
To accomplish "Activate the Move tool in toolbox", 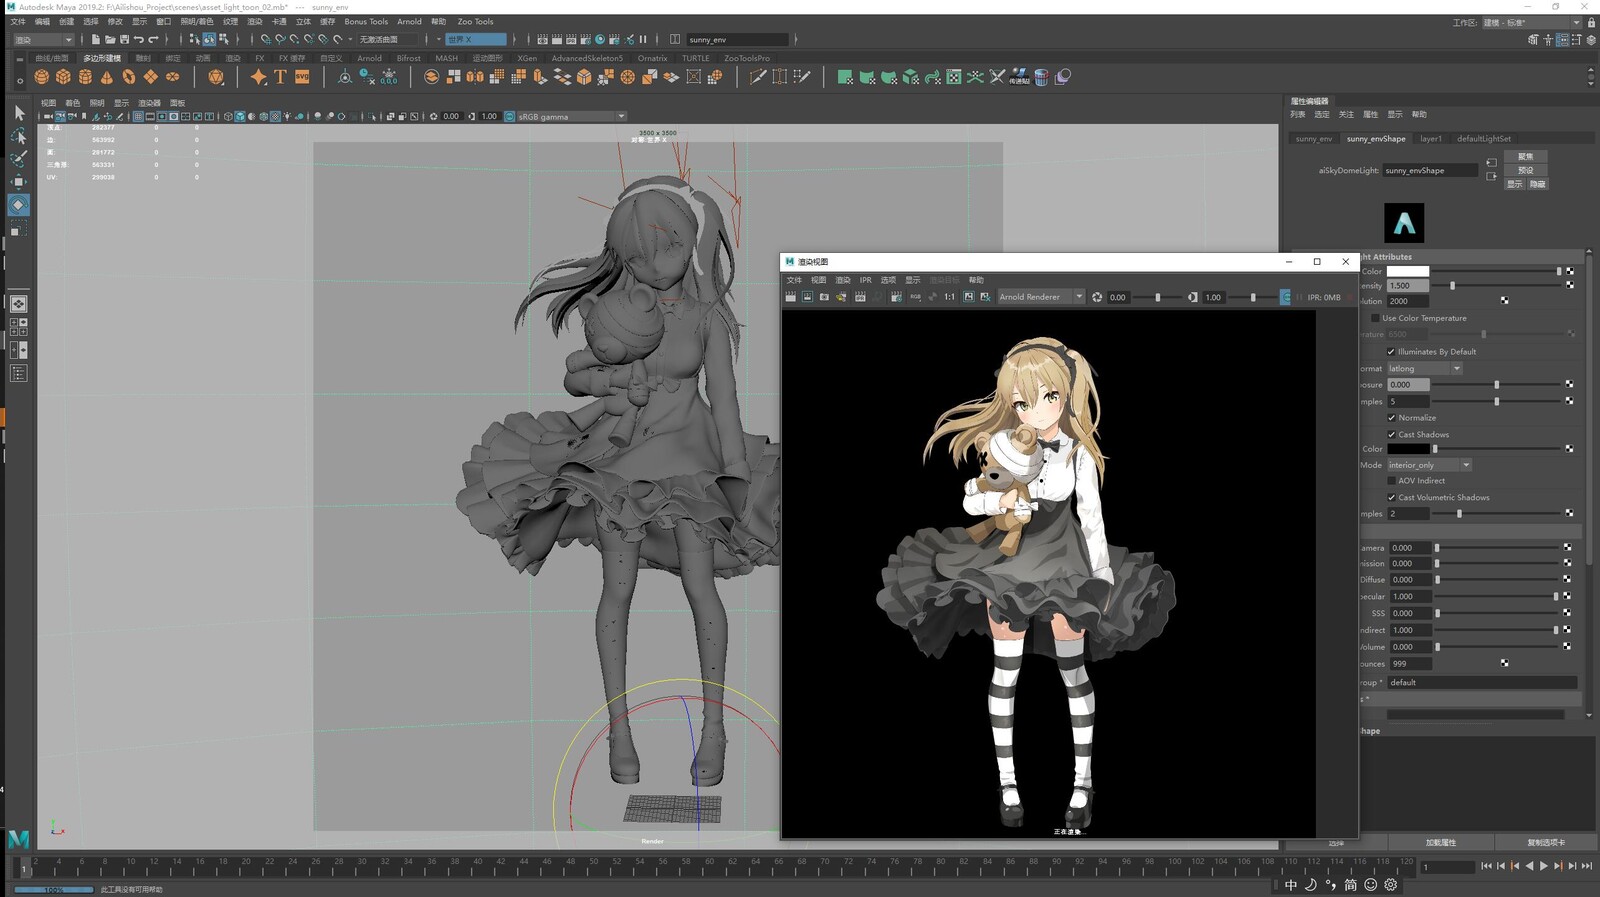I will point(19,182).
